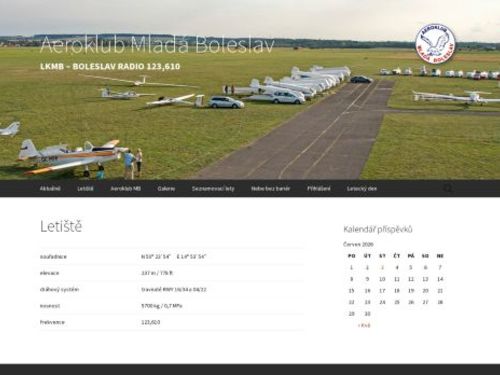Click the coordinates value N 50° E 14°
Screen dimensions: 500x375
pyautogui.click(x=174, y=257)
